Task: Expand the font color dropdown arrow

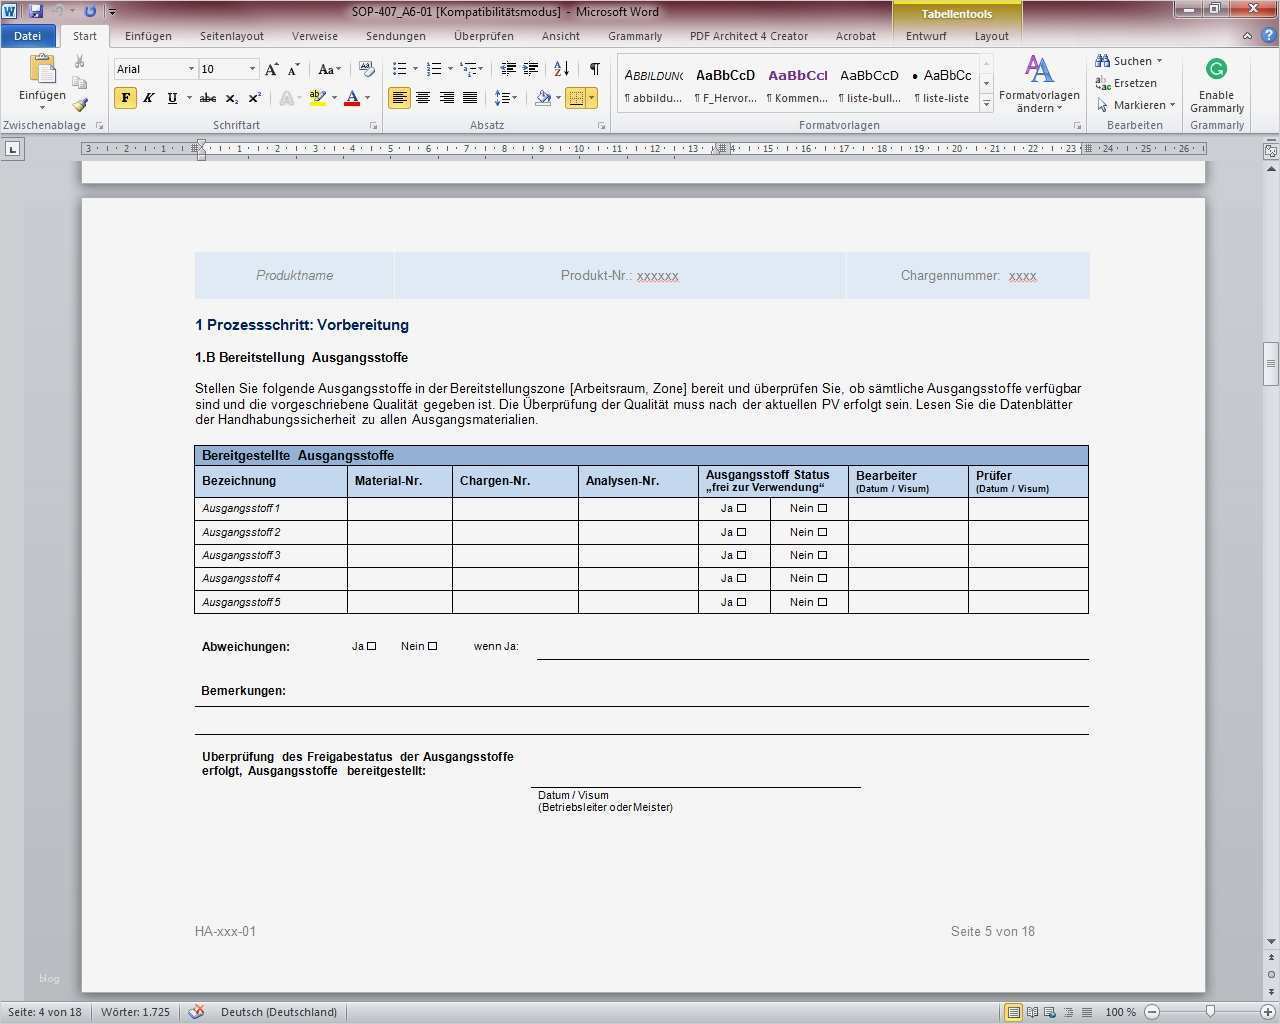Action: pyautogui.click(x=367, y=98)
